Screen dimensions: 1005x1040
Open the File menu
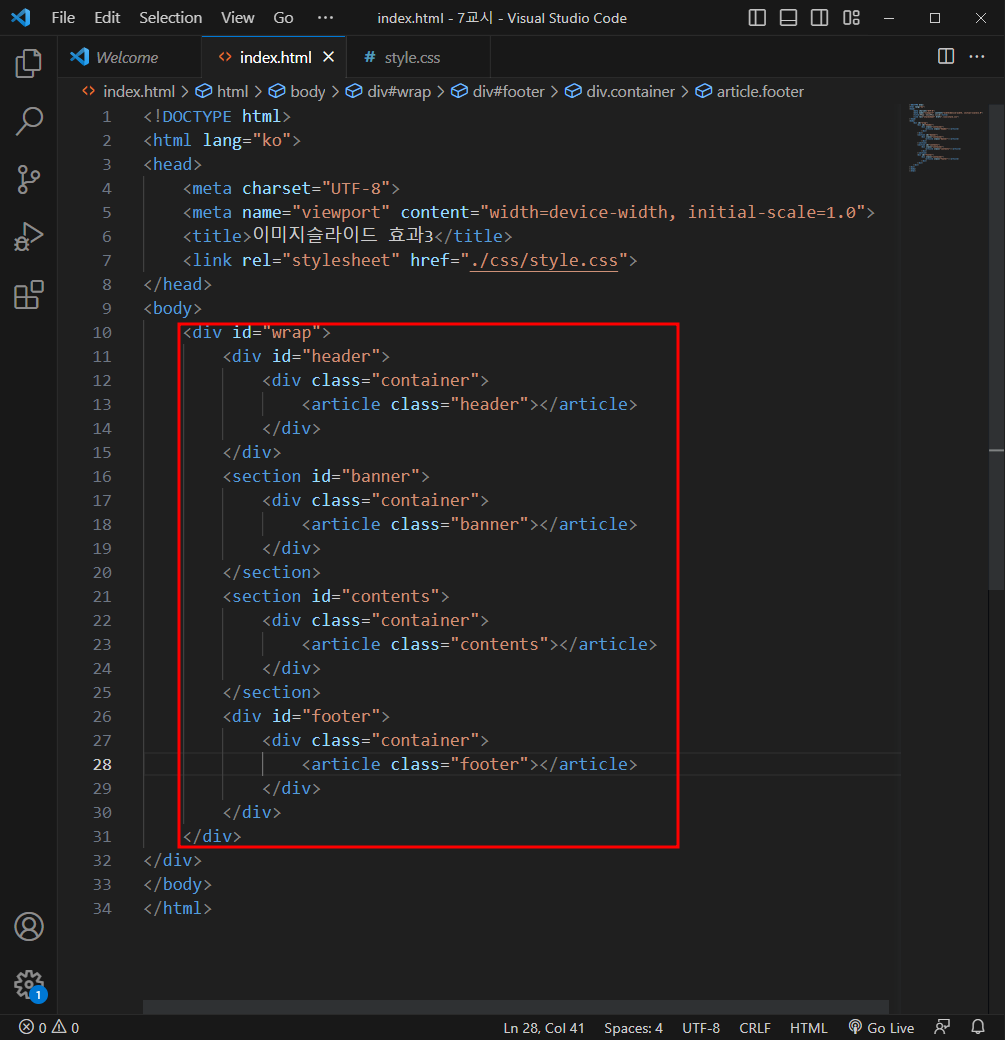(x=63, y=18)
